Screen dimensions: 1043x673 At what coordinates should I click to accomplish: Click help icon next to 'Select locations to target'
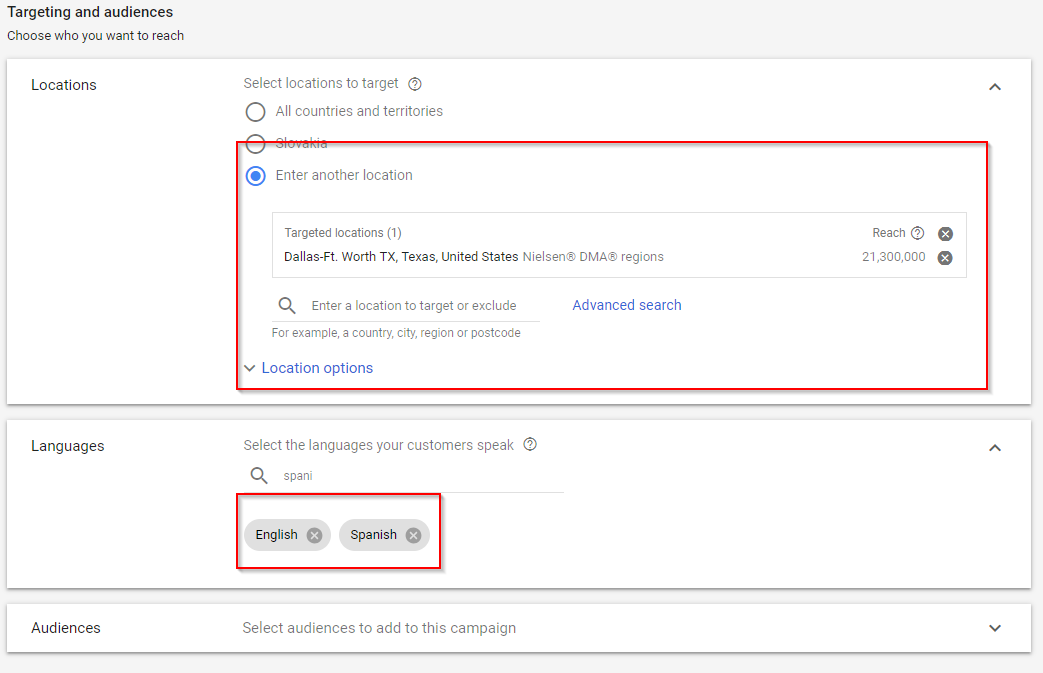tap(415, 84)
